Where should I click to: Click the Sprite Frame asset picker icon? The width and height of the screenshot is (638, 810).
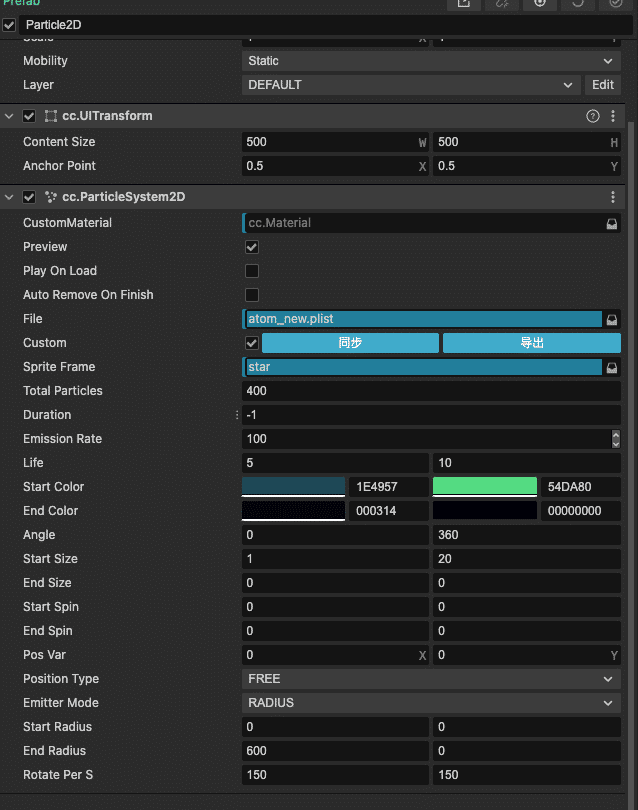[612, 368]
